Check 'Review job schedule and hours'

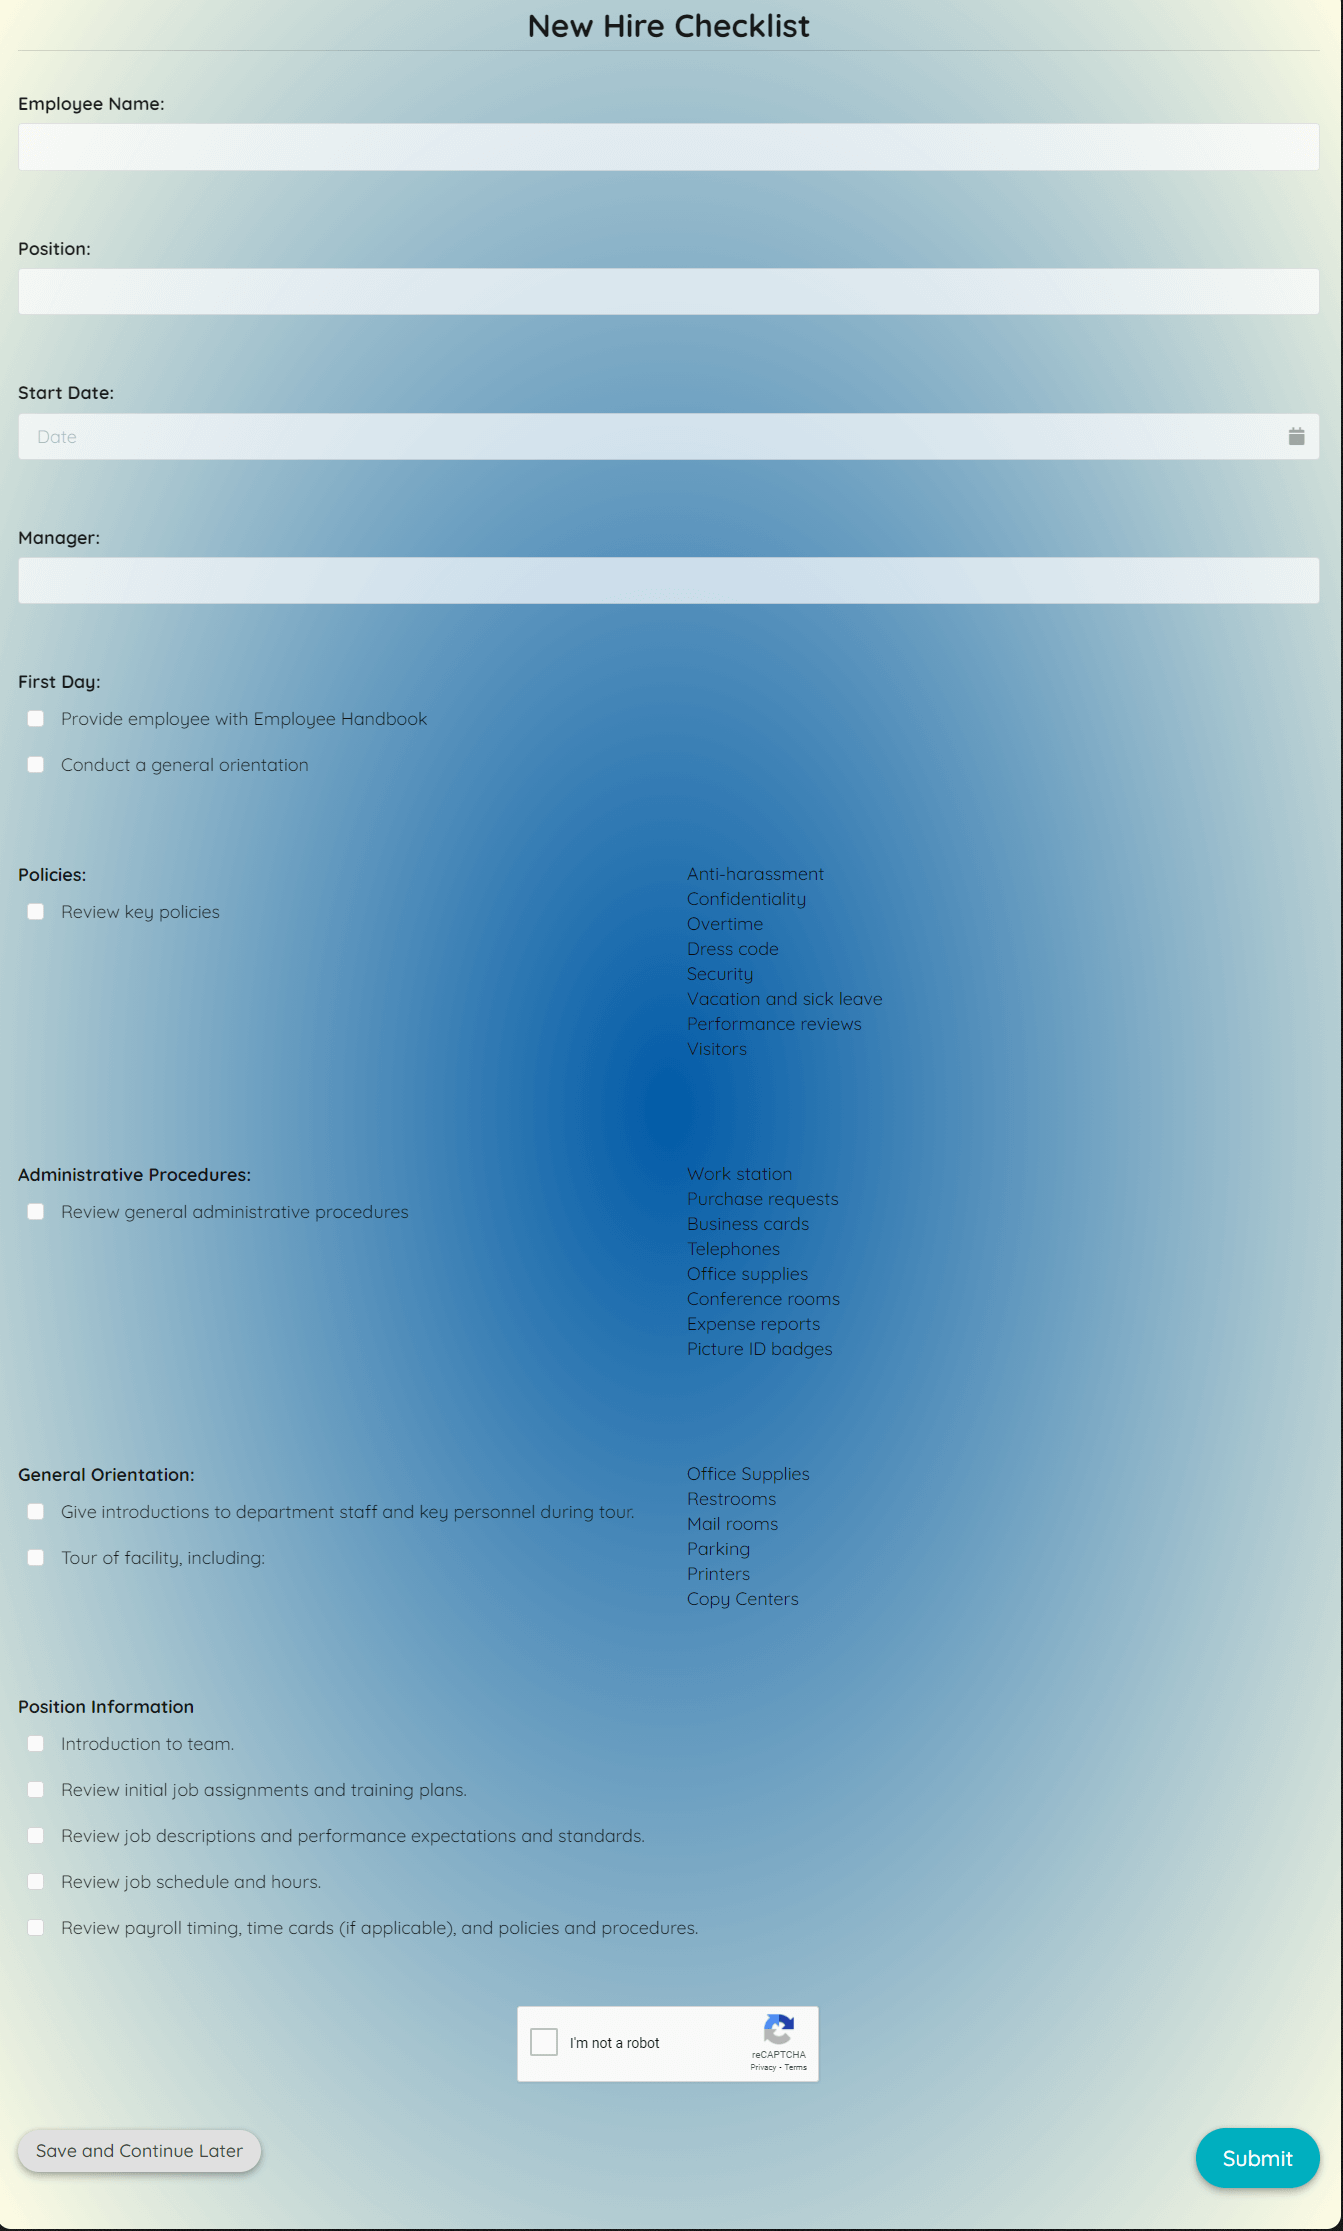pos(36,1882)
